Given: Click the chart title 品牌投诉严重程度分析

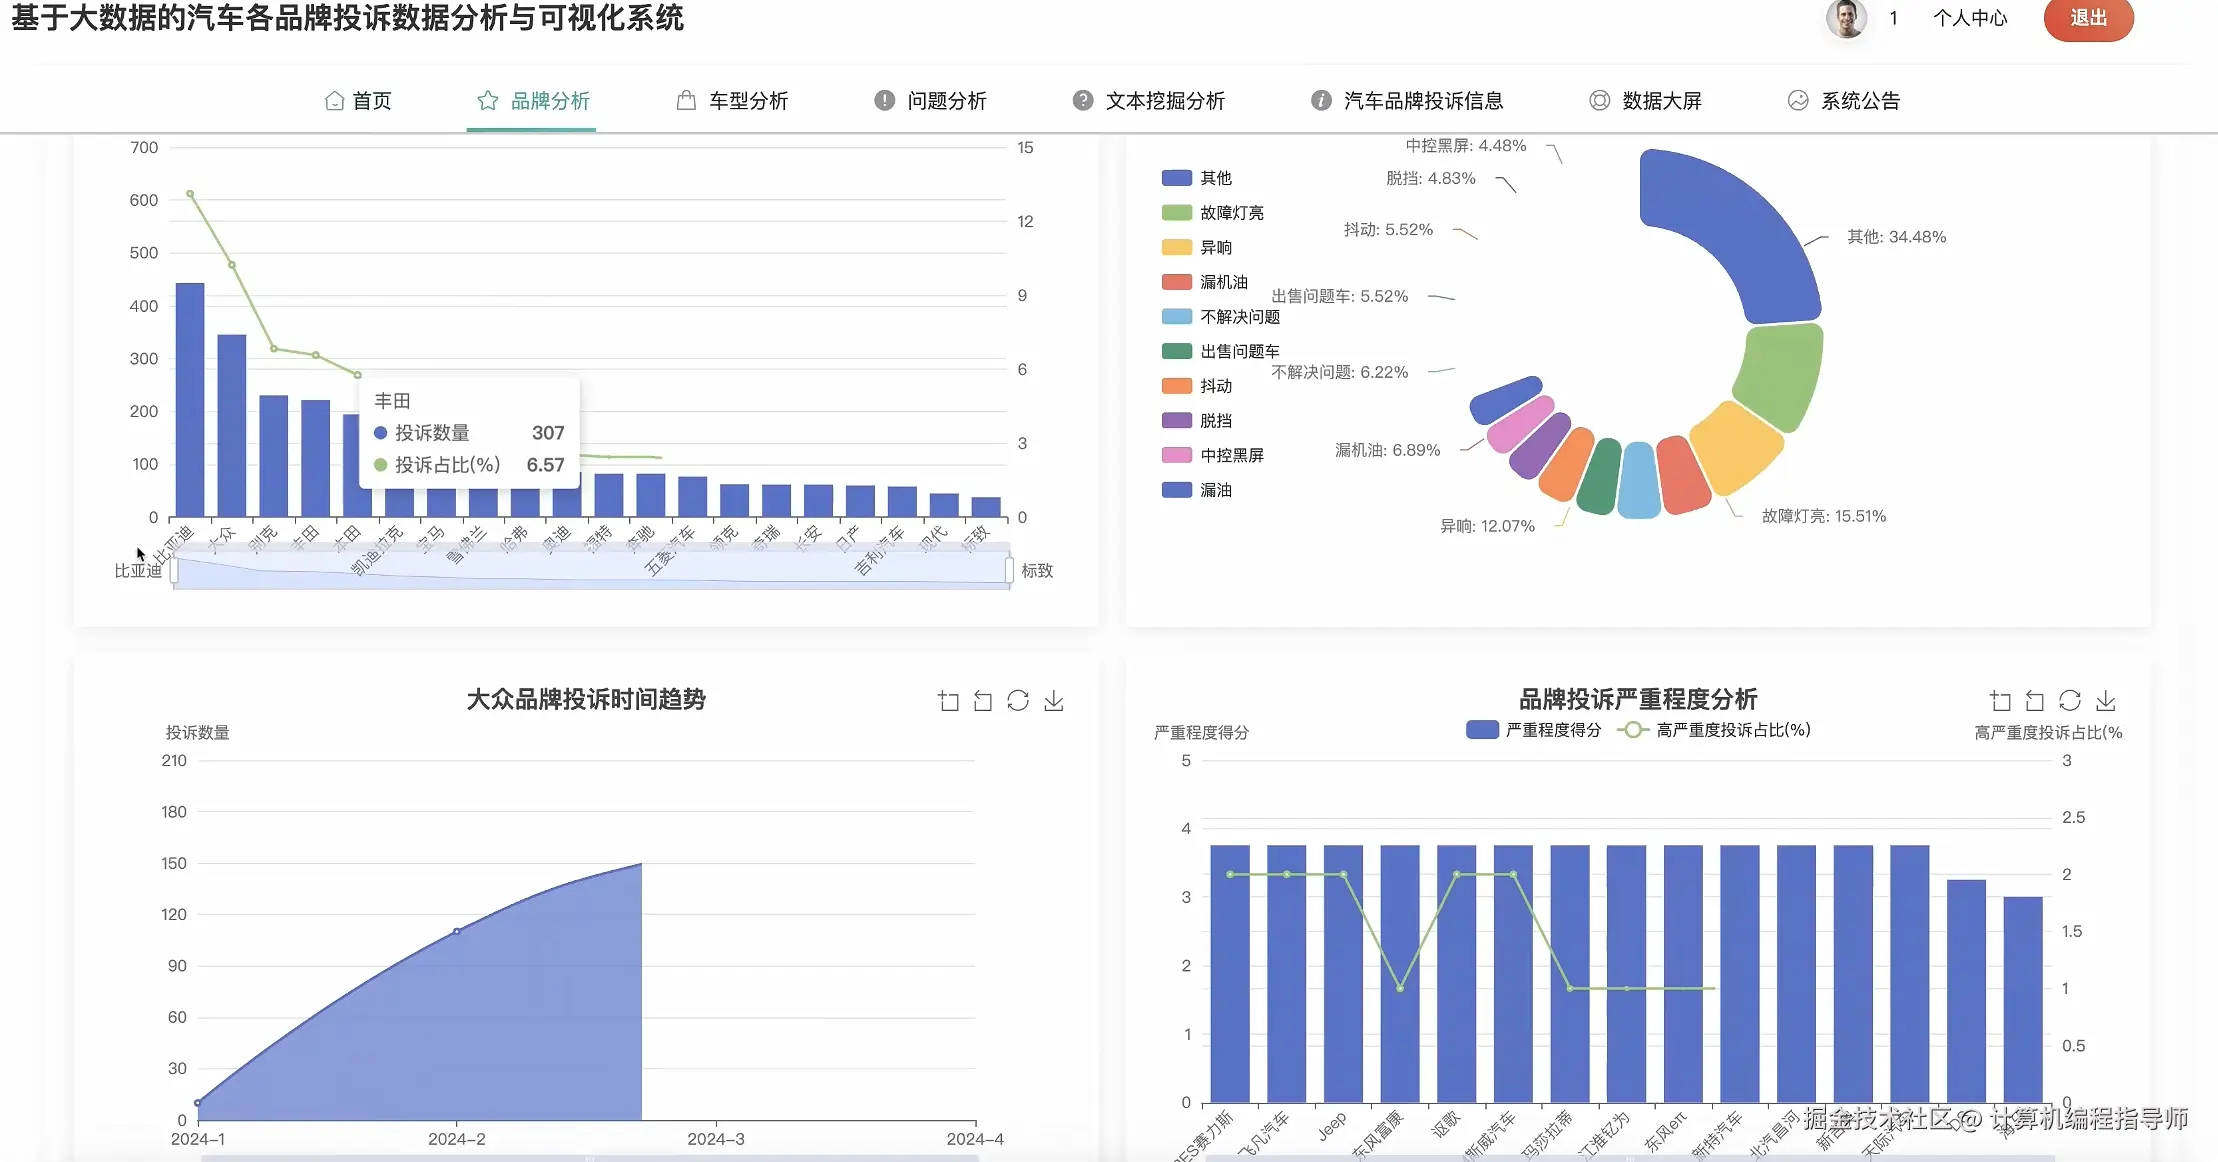Looking at the screenshot, I should pos(1638,699).
